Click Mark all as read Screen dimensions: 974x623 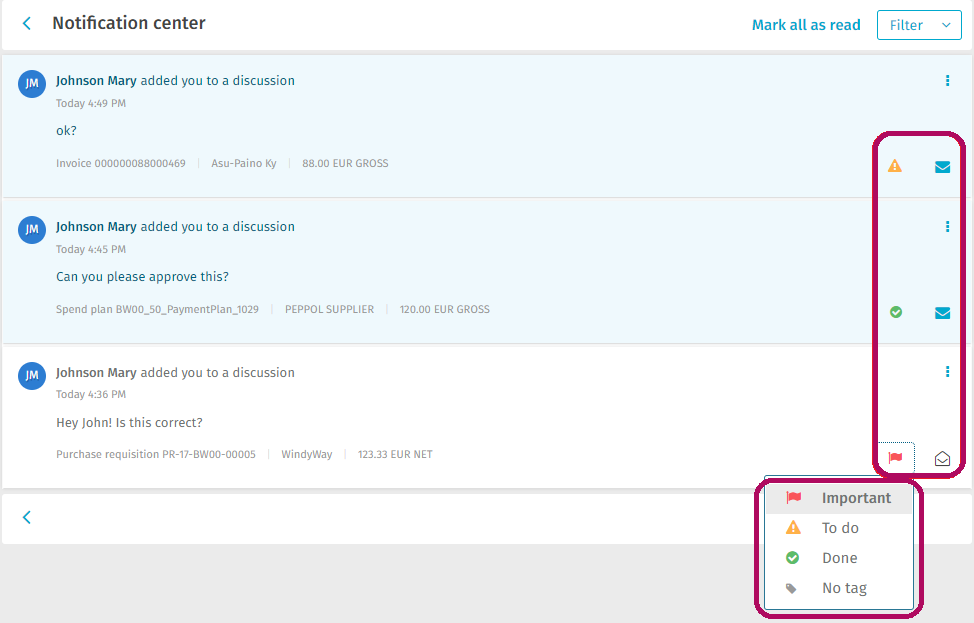[806, 25]
